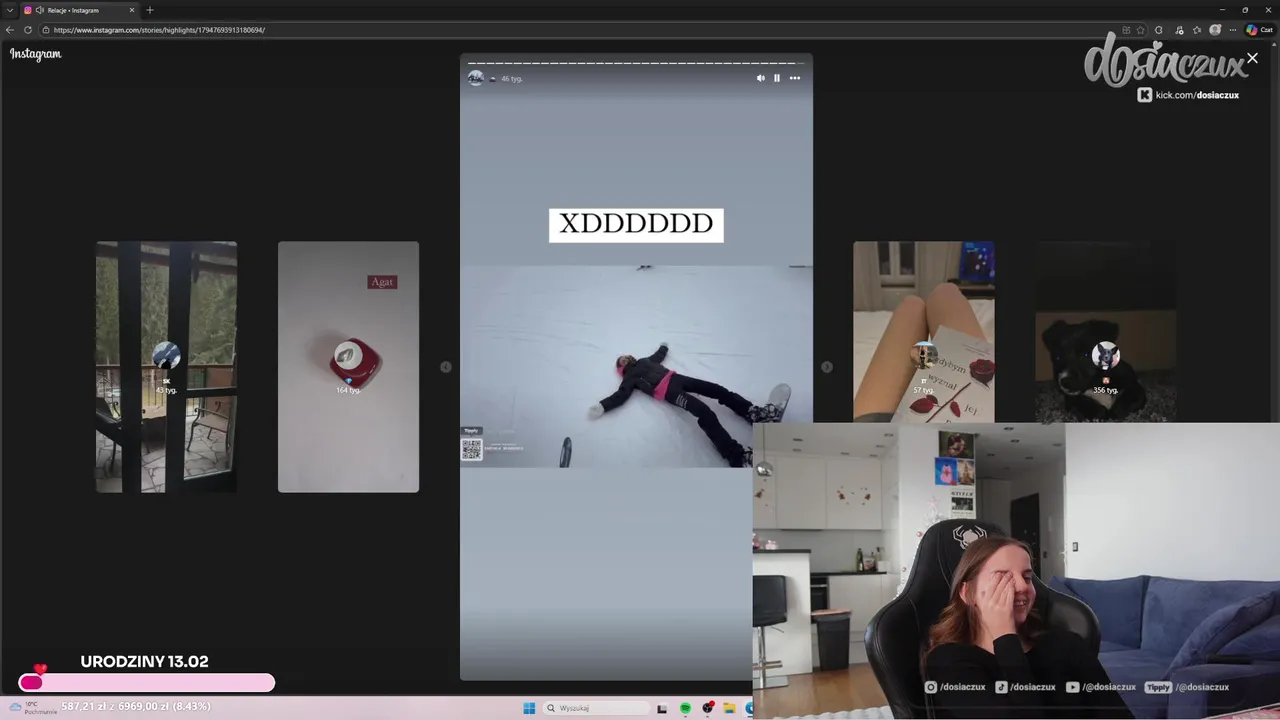Select the 'Relacje • Instagram' tab
This screenshot has height=720, width=1280.
78,10
